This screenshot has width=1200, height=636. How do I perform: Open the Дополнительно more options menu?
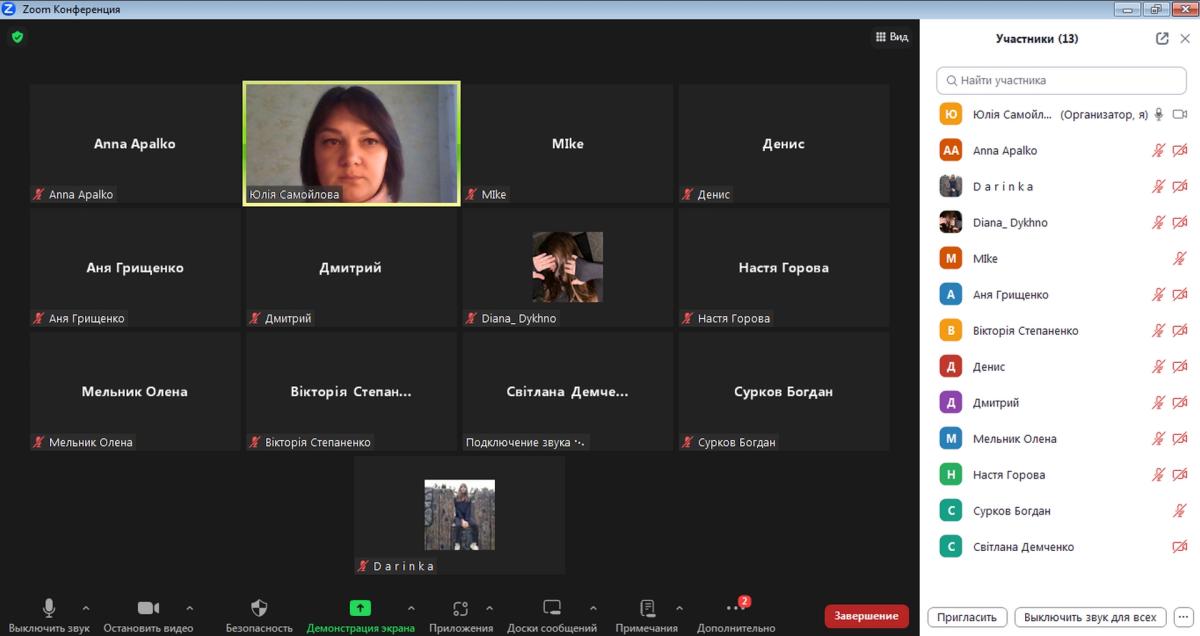[736, 613]
